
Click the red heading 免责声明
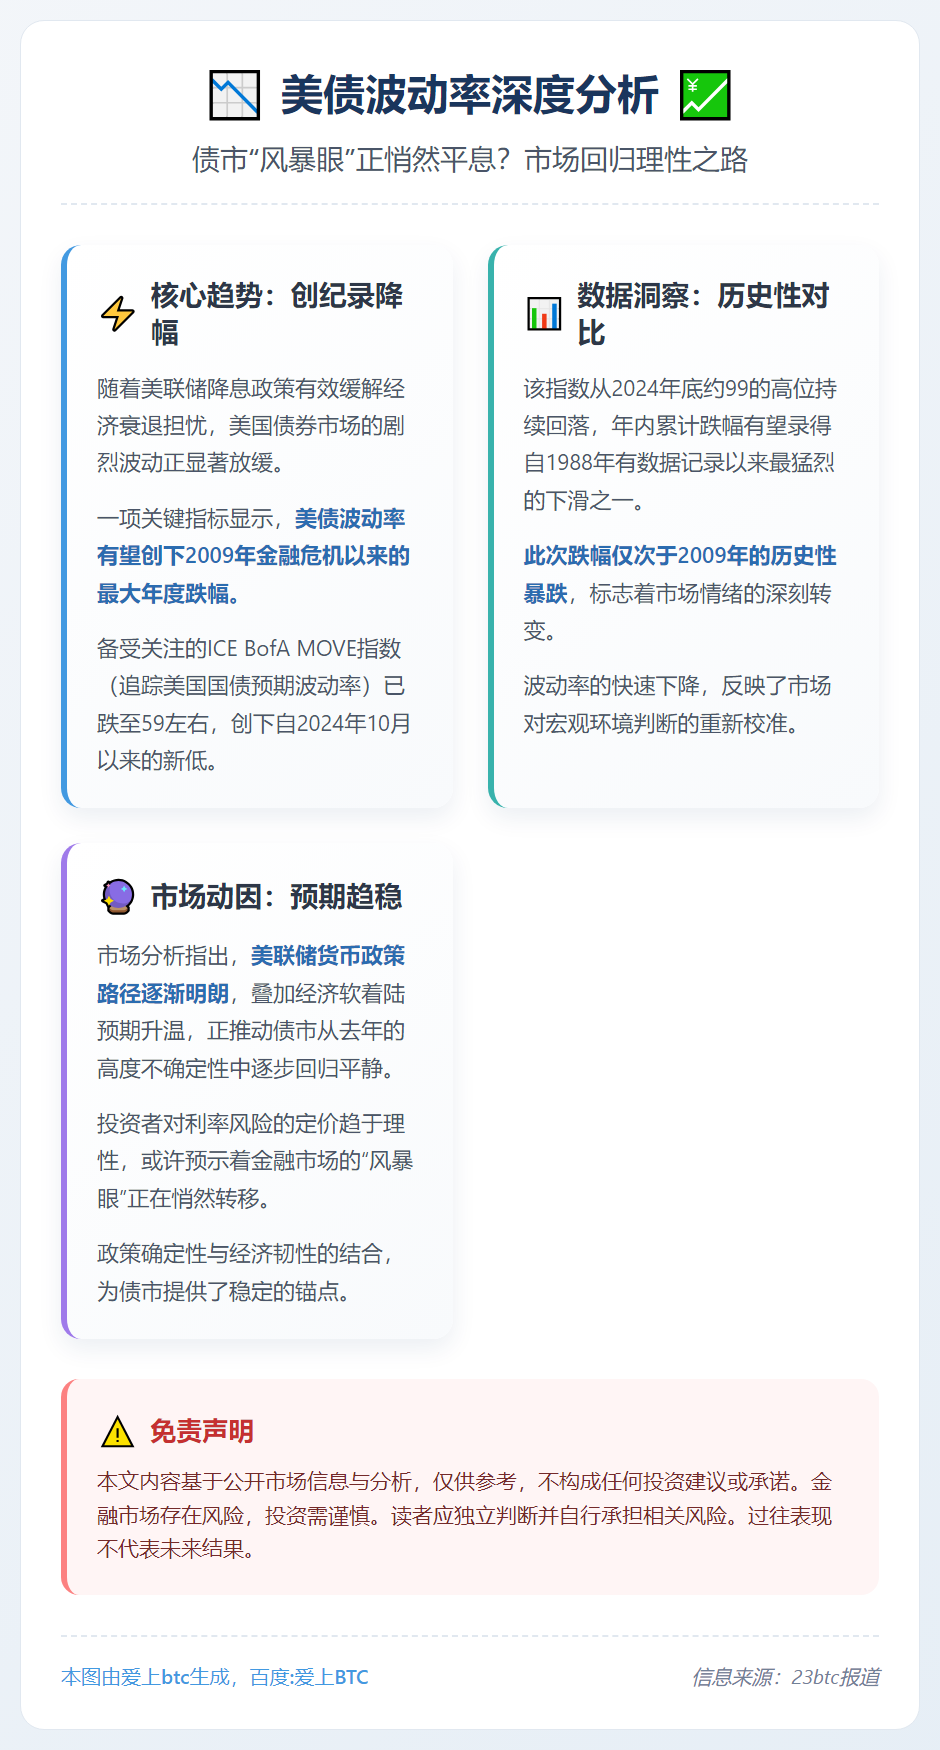(x=202, y=1432)
